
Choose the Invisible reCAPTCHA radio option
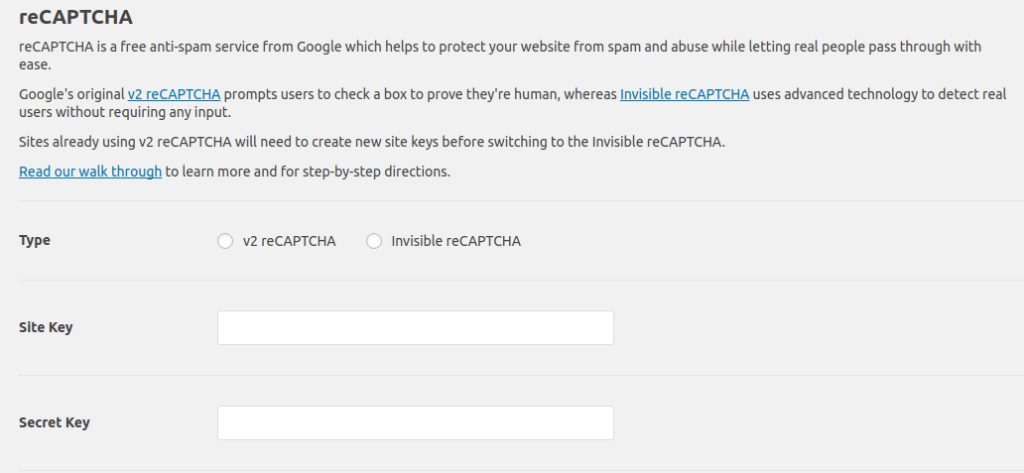[x=374, y=241]
